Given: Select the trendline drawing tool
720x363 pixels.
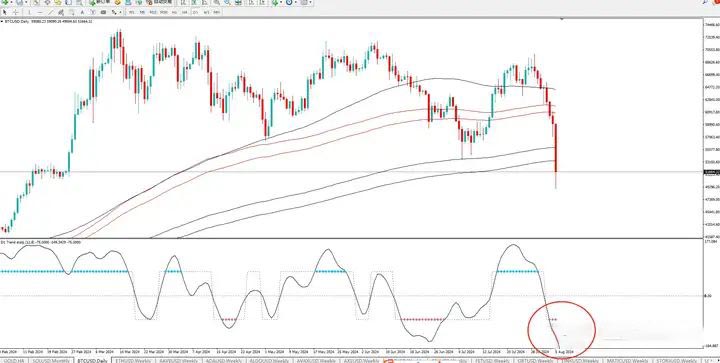Looking at the screenshot, I should pyautogui.click(x=51, y=12).
